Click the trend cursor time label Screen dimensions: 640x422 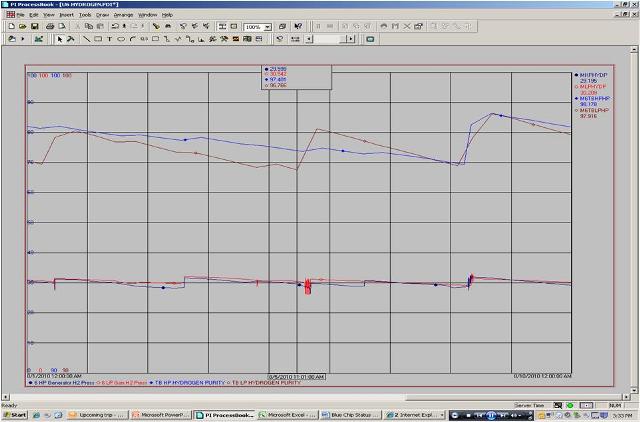[x=297, y=377]
